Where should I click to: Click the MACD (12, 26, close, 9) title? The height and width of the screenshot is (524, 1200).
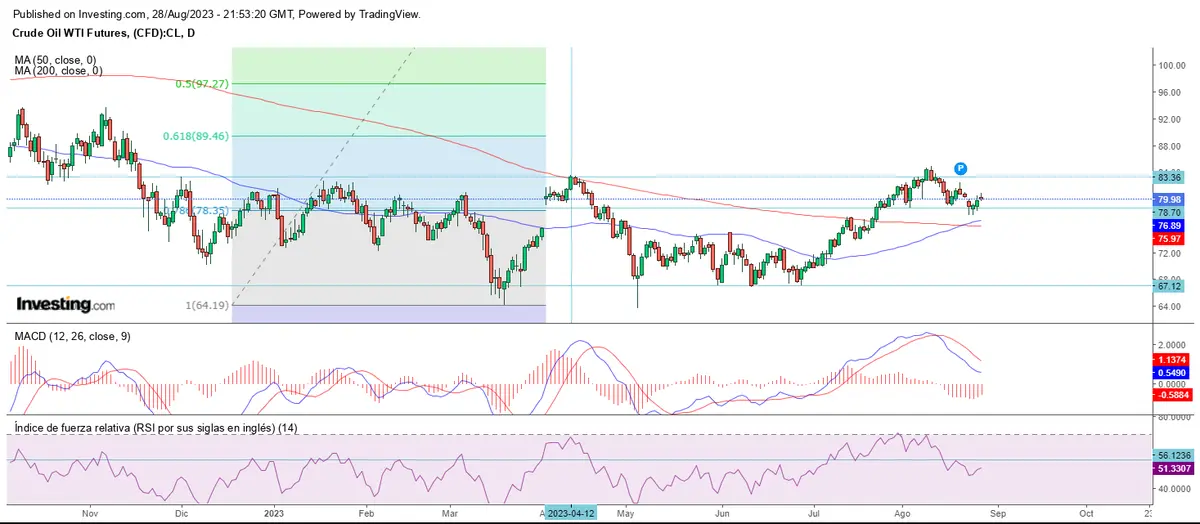click(x=72, y=336)
